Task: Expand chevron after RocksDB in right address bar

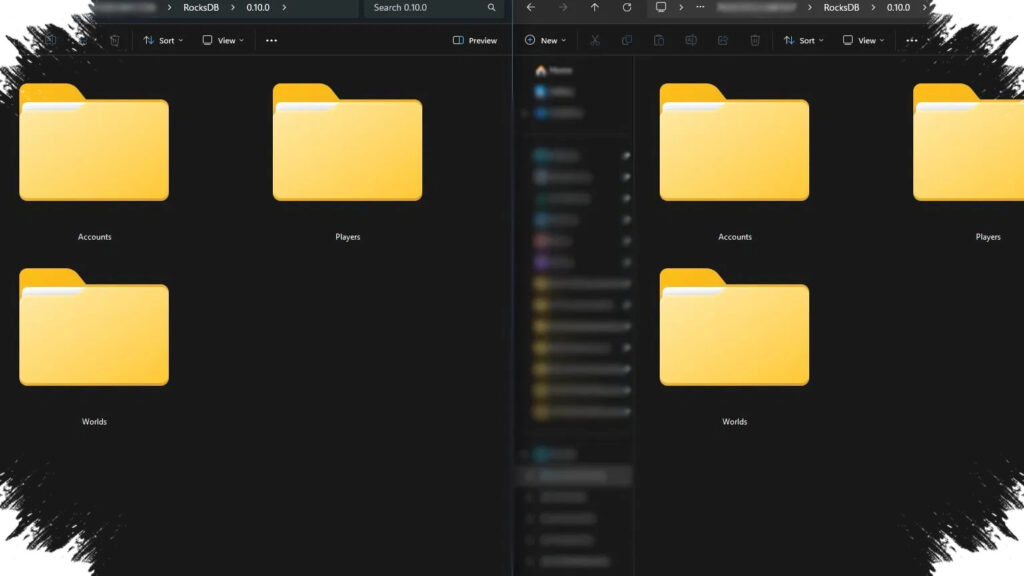Action: point(873,7)
